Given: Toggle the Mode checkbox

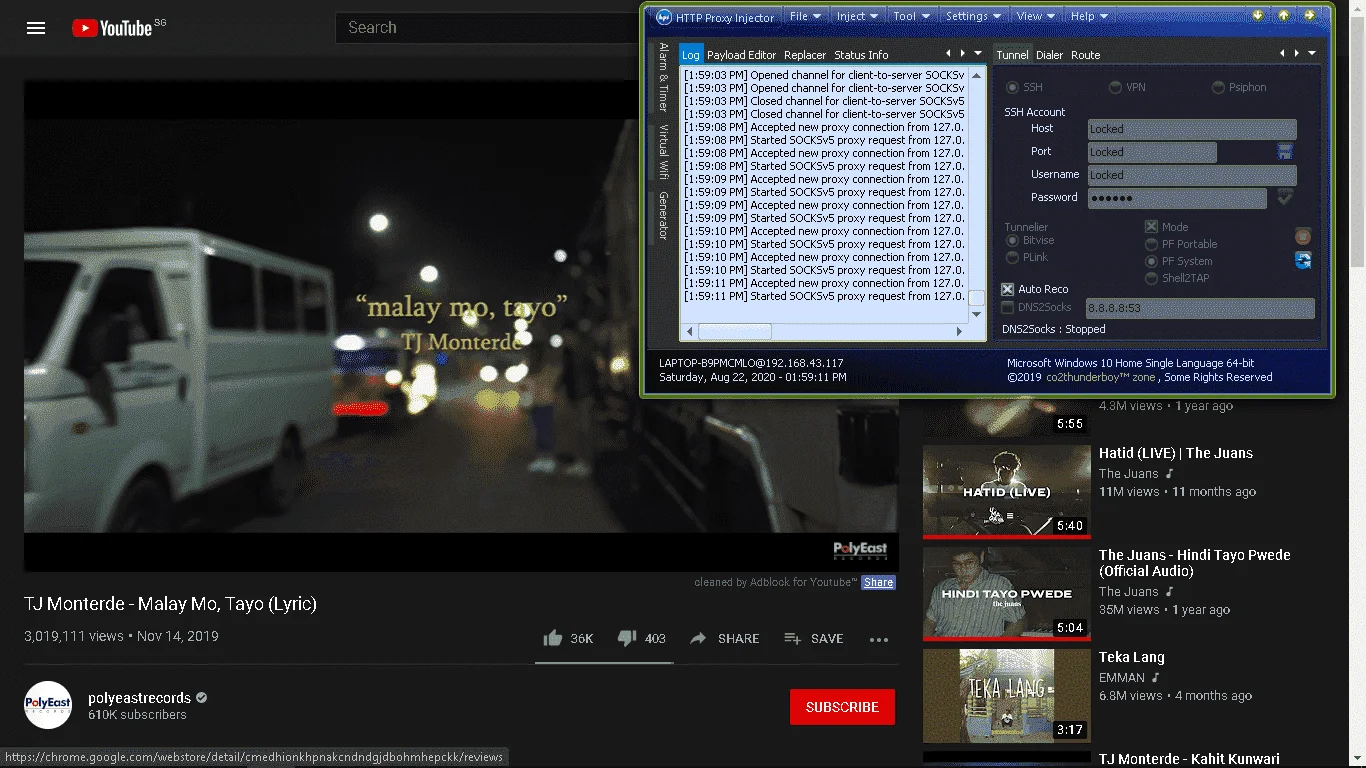Looking at the screenshot, I should [1151, 227].
